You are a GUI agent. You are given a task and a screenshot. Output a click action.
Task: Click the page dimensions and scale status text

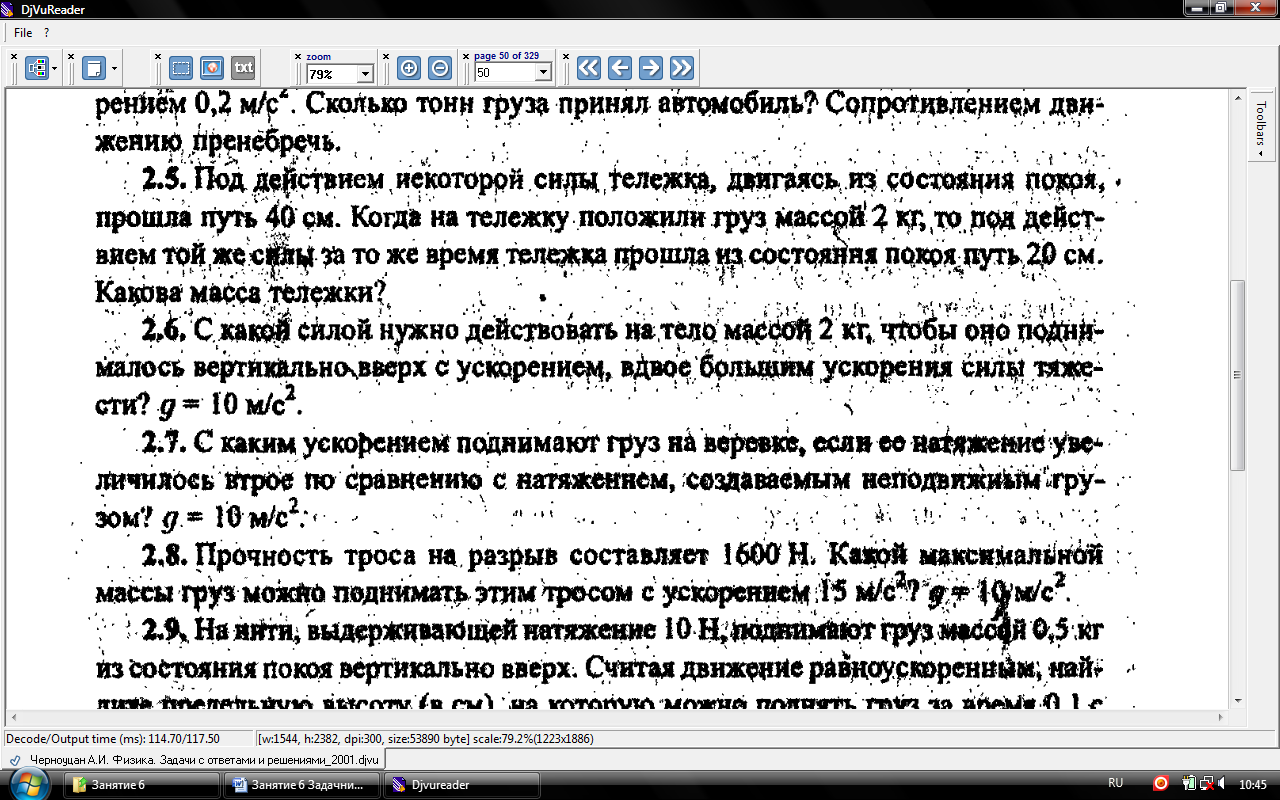pyautogui.click(x=425, y=739)
